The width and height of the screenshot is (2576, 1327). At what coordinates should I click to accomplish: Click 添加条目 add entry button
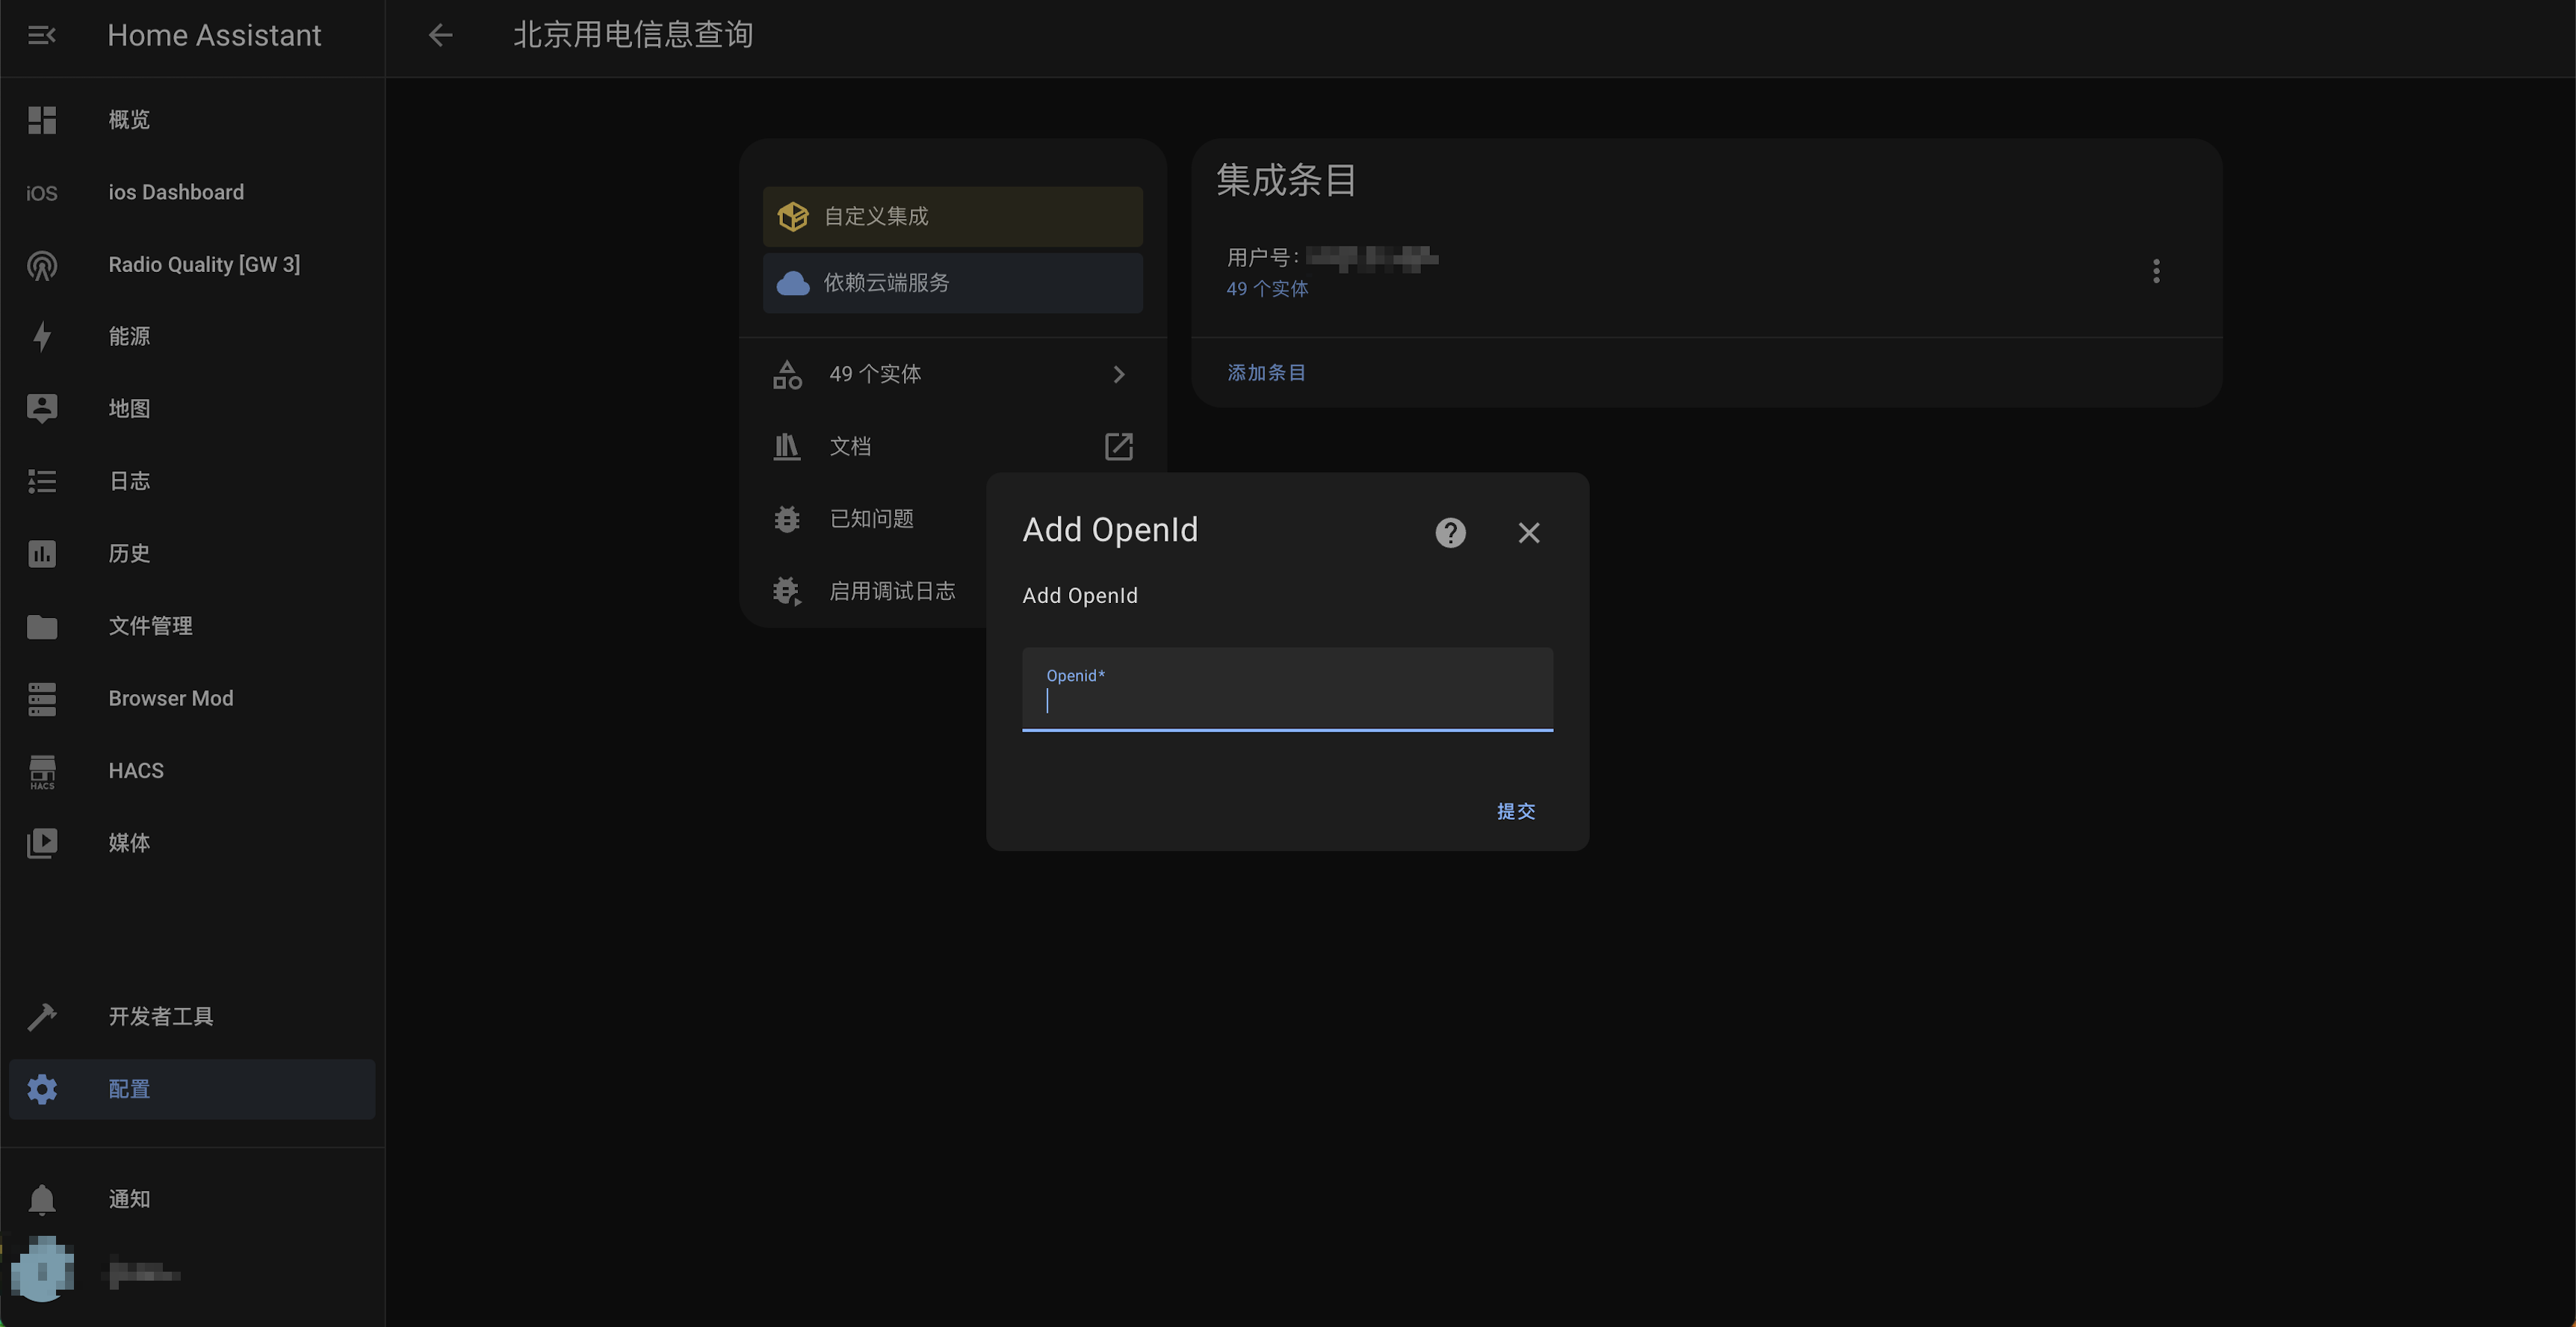pos(1266,373)
